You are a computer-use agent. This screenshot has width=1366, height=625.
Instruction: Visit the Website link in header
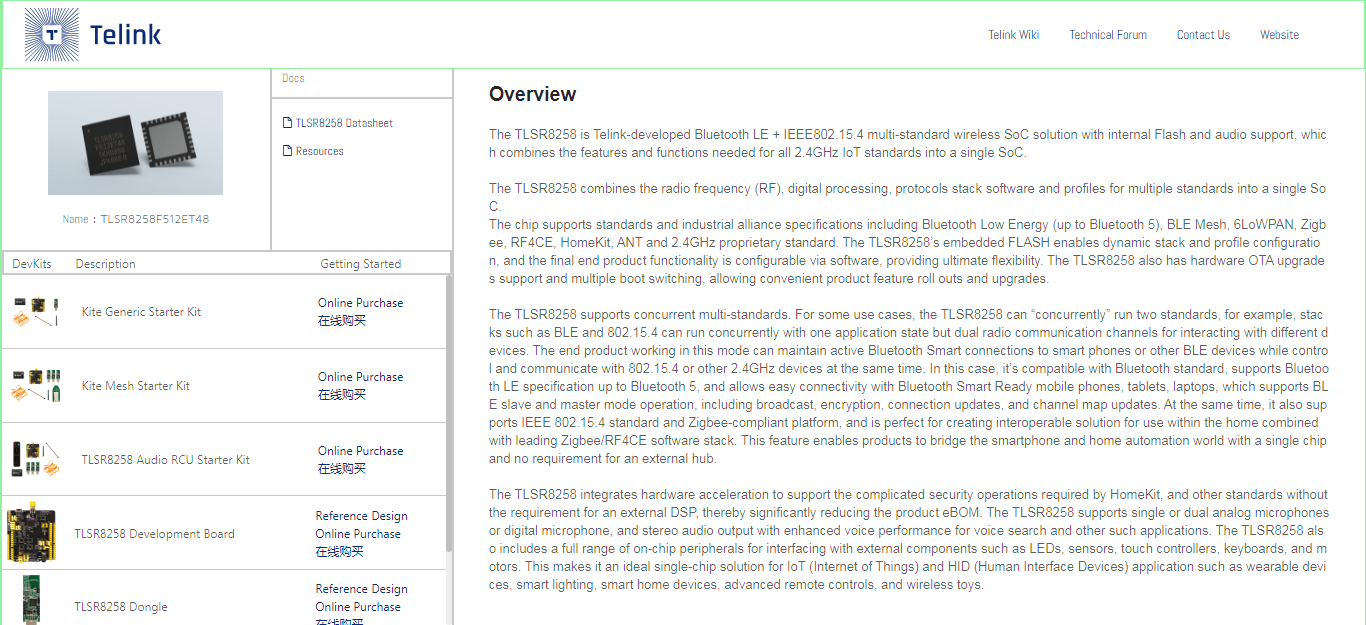pyautogui.click(x=1279, y=35)
